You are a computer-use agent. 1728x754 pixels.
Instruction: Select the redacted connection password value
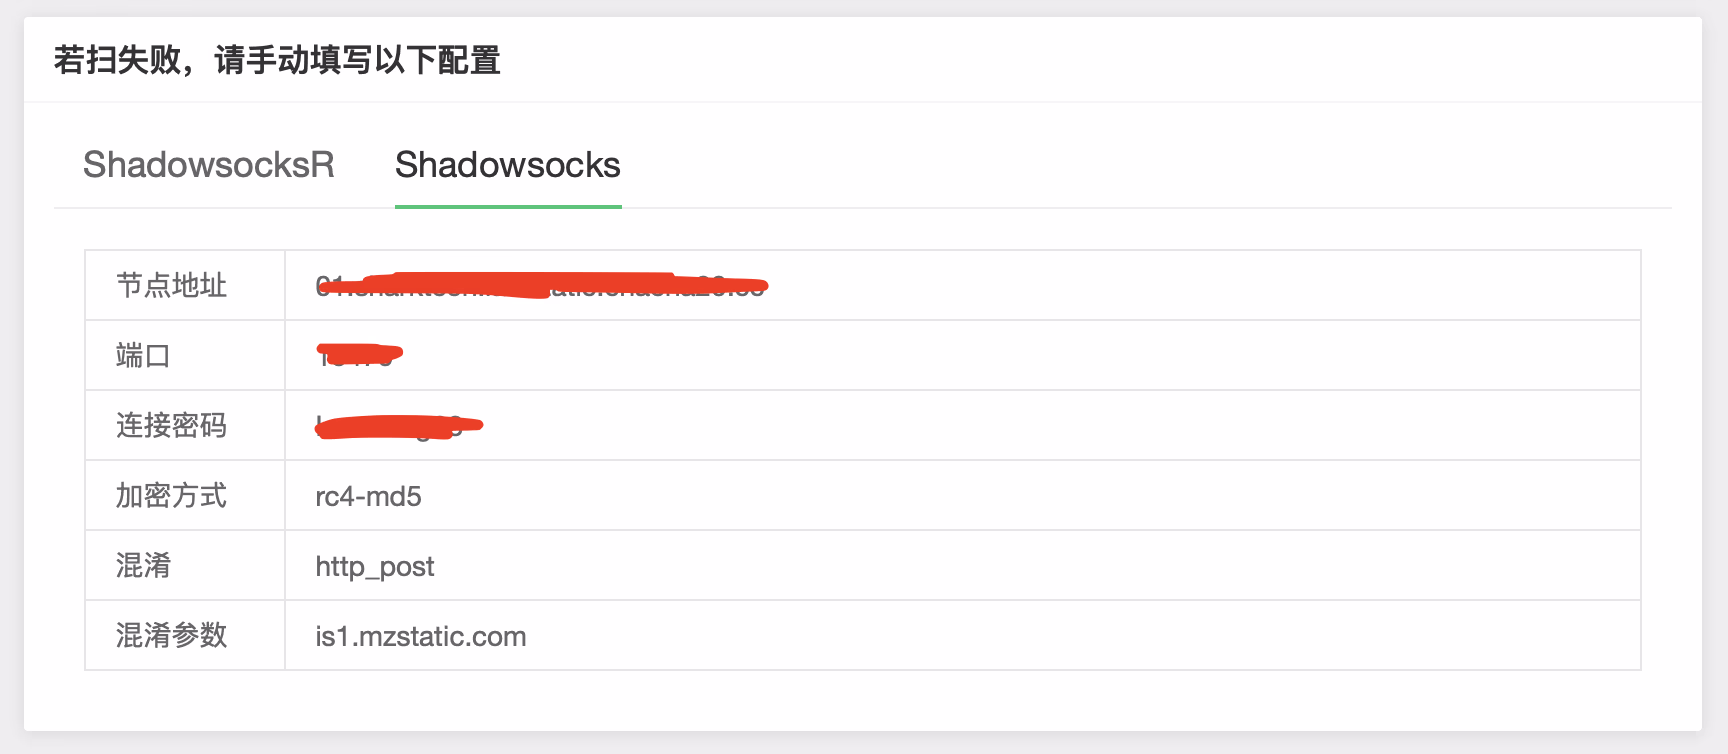[397, 427]
